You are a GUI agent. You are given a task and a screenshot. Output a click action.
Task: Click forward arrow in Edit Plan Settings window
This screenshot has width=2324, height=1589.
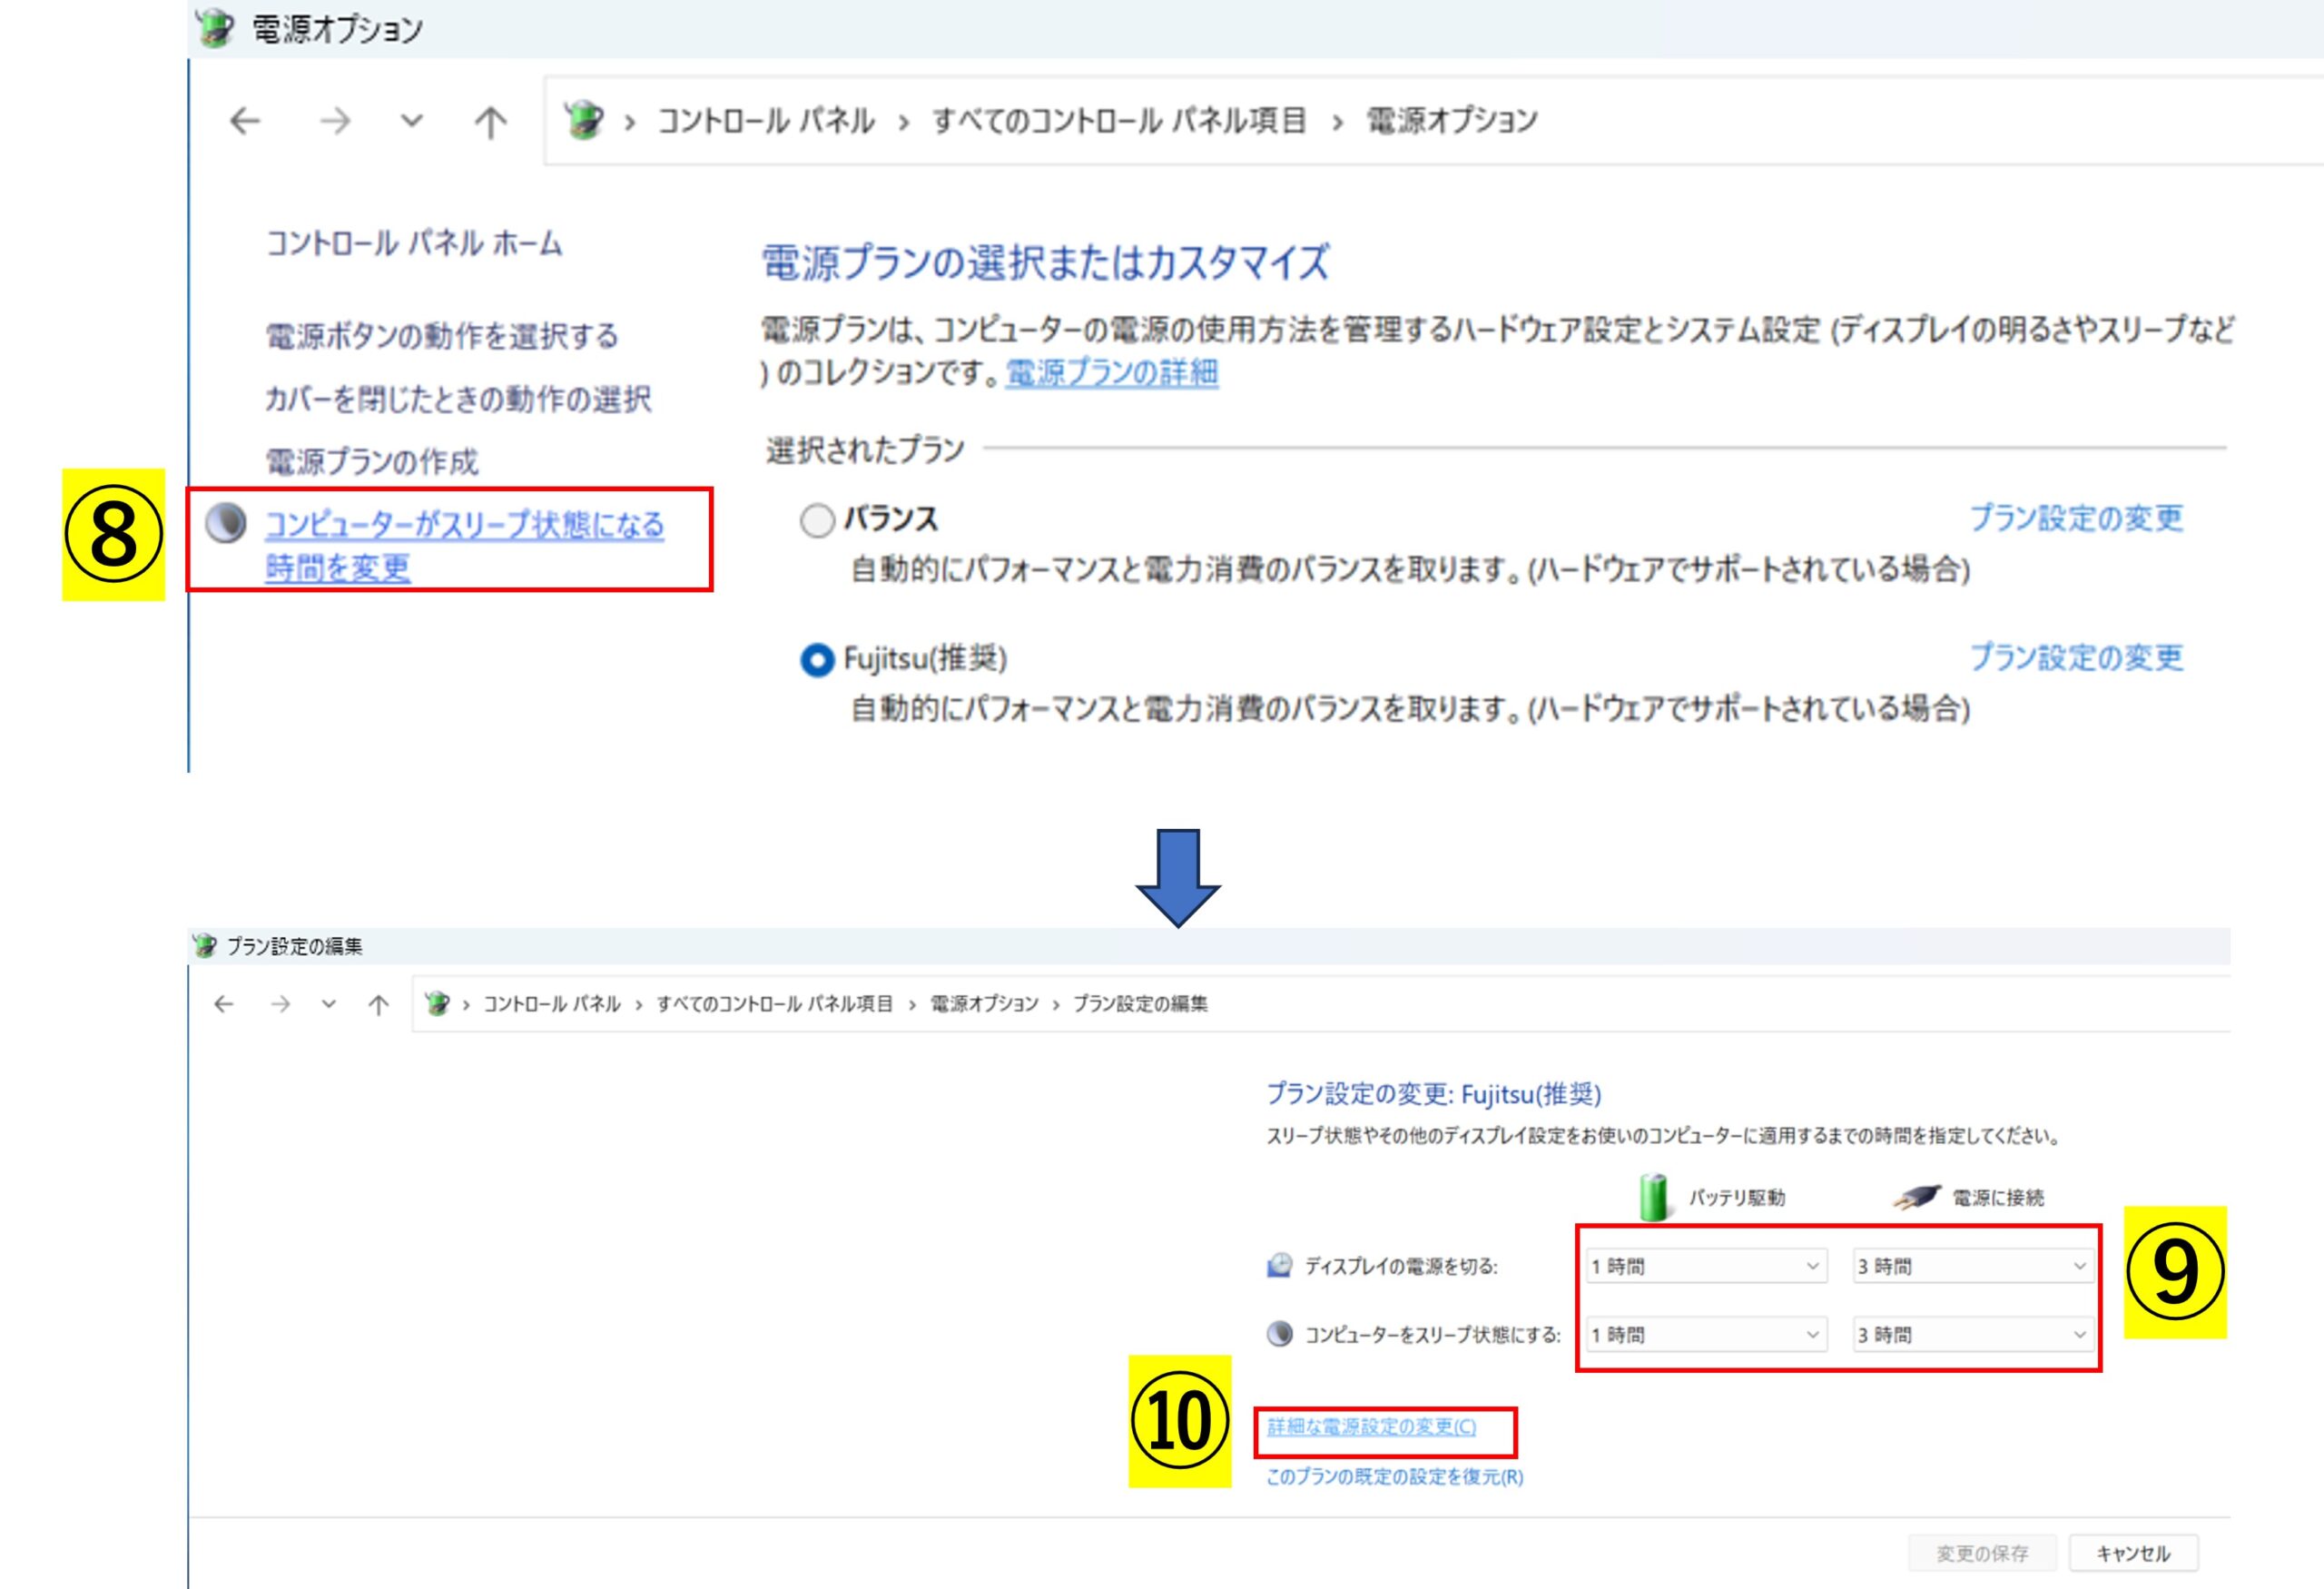[281, 1004]
